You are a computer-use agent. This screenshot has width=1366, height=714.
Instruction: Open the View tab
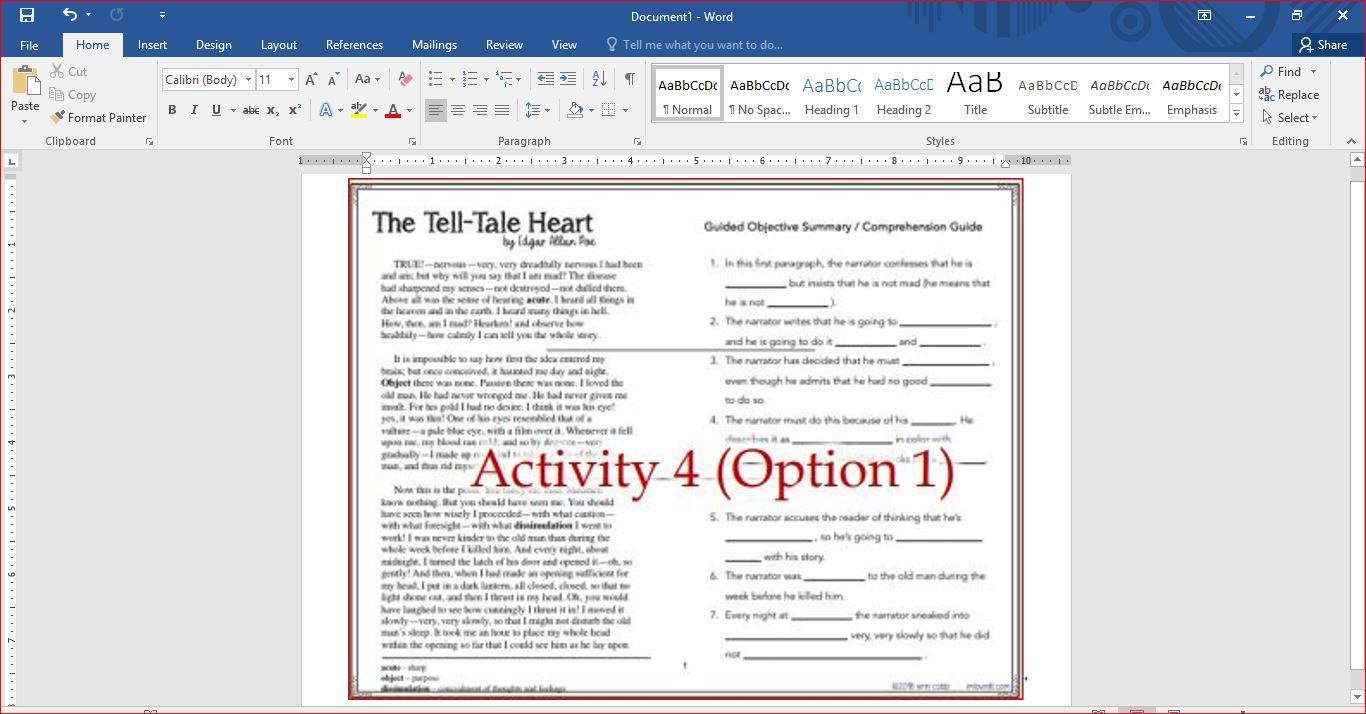pyautogui.click(x=564, y=45)
